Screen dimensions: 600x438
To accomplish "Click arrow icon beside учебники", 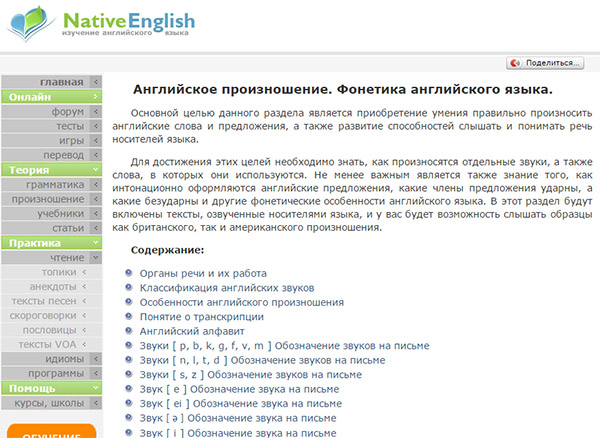I will (x=95, y=214).
